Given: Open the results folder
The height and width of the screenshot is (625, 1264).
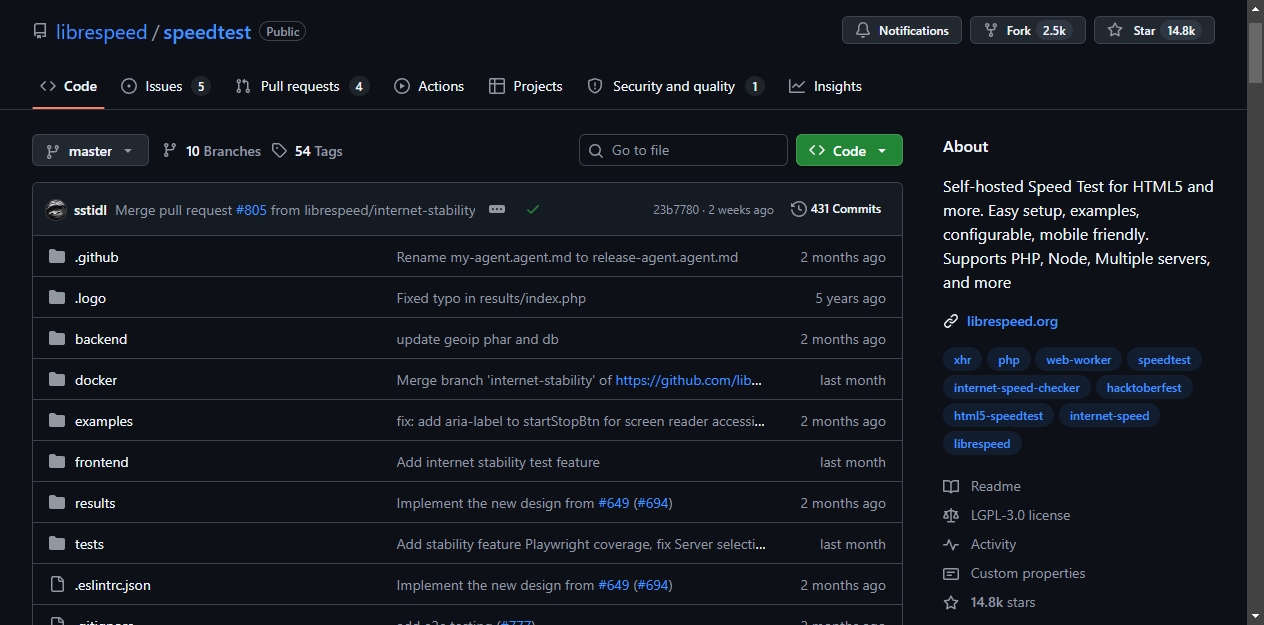Looking at the screenshot, I should click(x=95, y=503).
